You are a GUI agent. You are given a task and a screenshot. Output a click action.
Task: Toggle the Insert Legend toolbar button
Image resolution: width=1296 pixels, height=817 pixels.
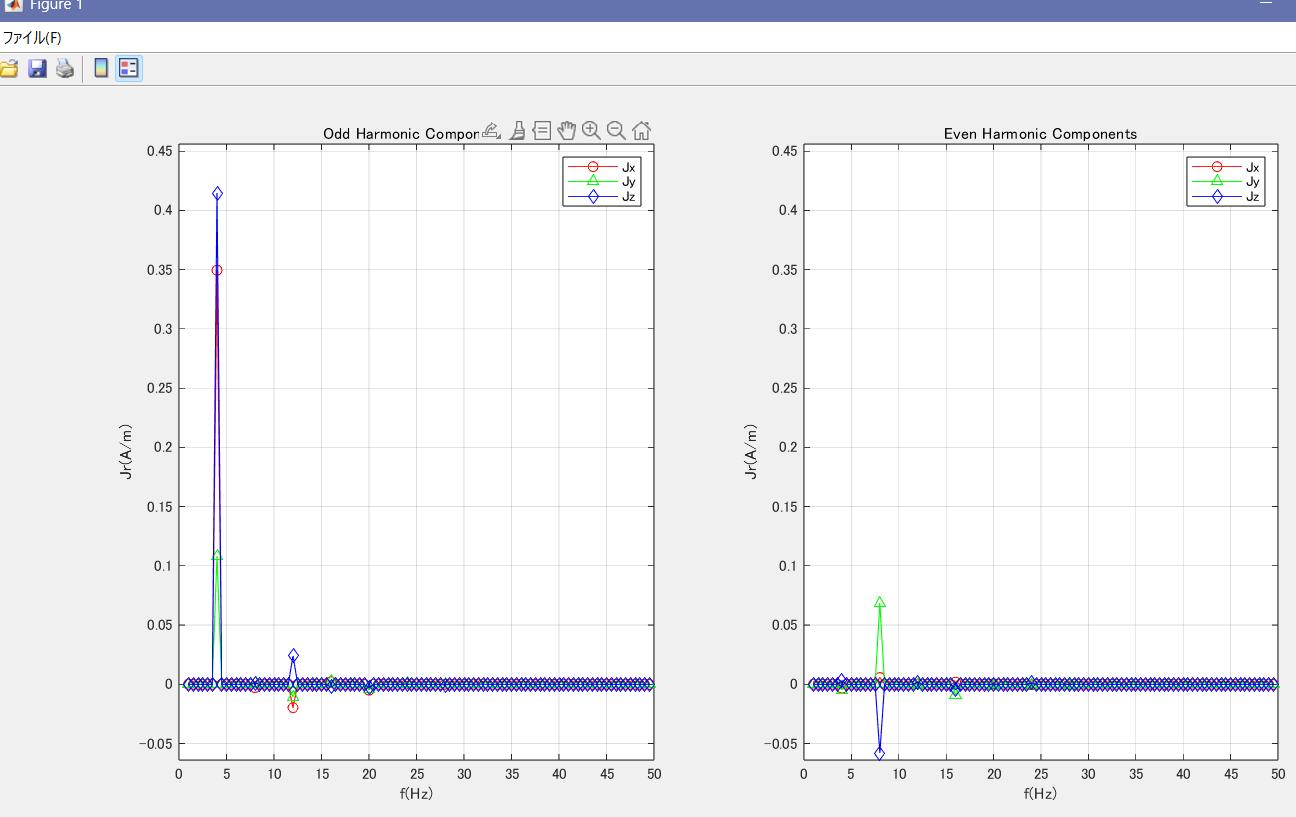[129, 69]
